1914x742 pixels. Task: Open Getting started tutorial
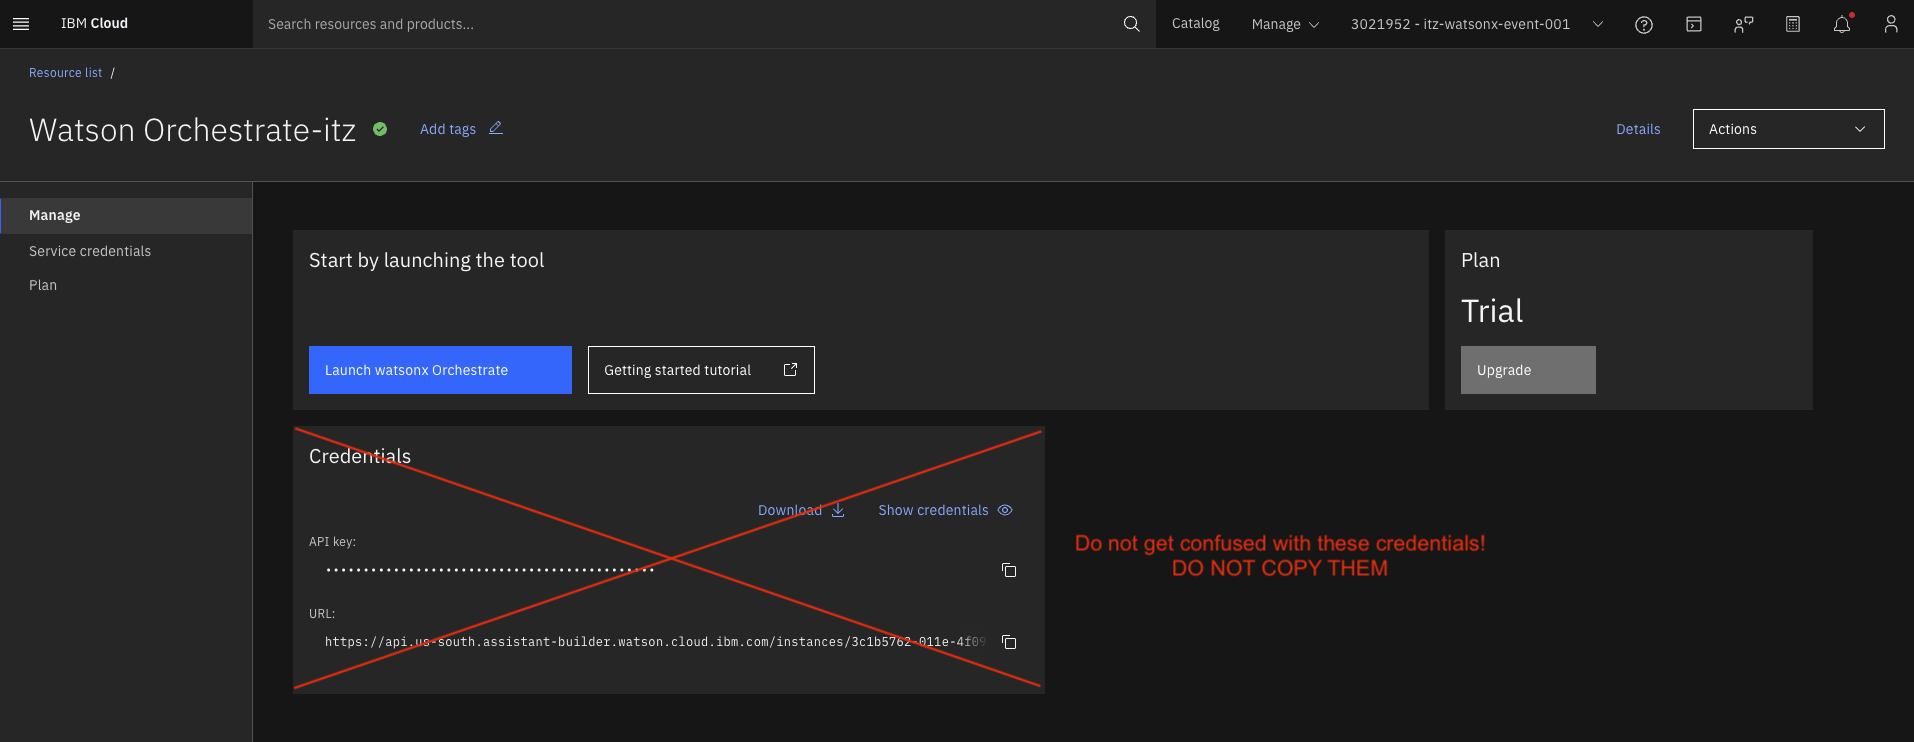click(x=701, y=370)
